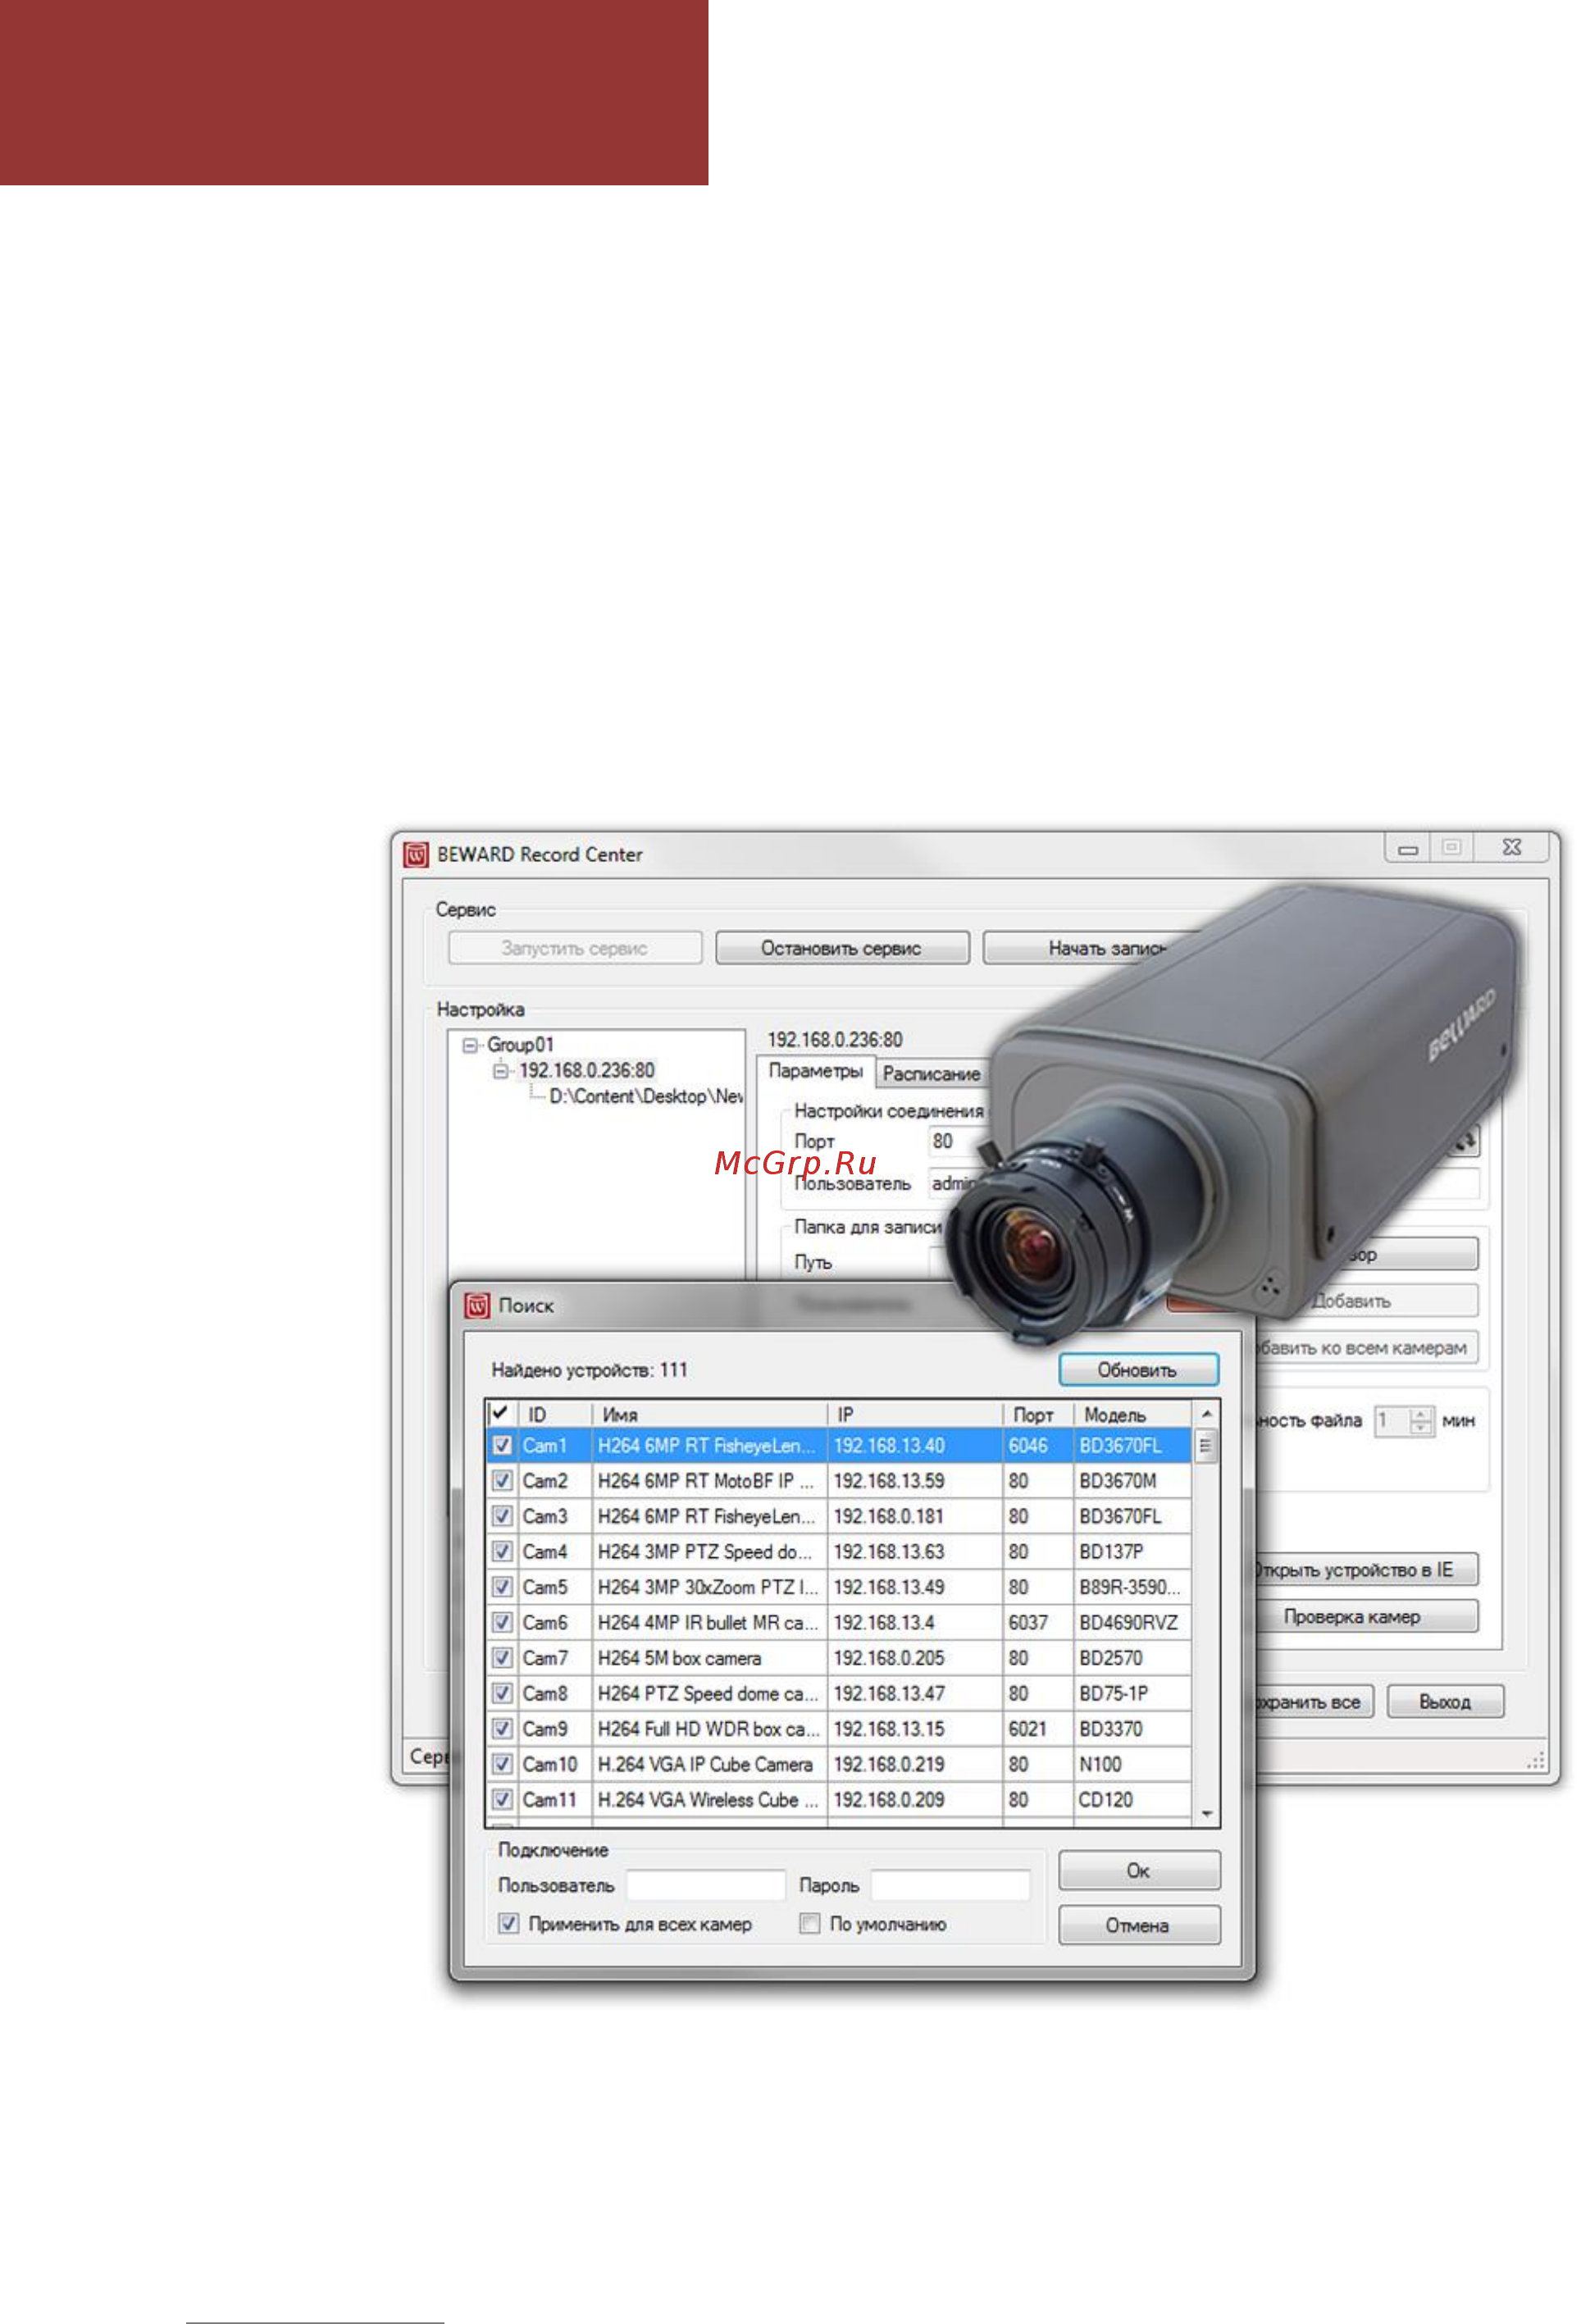Click Добавить ко всем камерам button

[1366, 1348]
